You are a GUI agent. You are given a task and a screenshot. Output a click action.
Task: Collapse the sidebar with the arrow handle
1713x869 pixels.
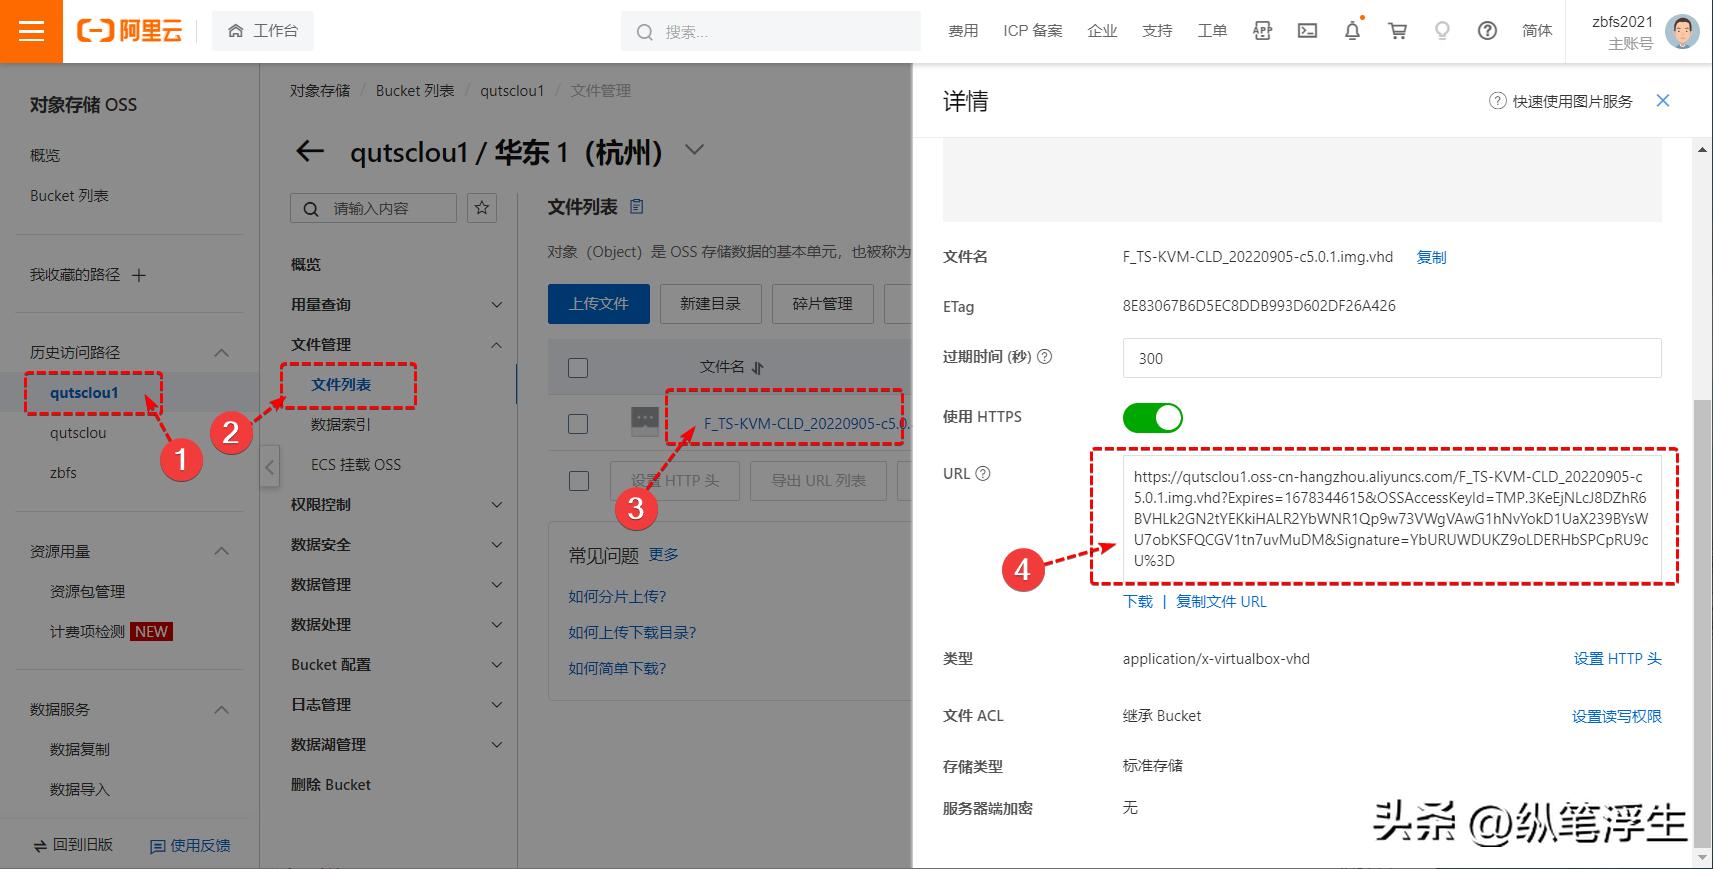[x=270, y=467]
